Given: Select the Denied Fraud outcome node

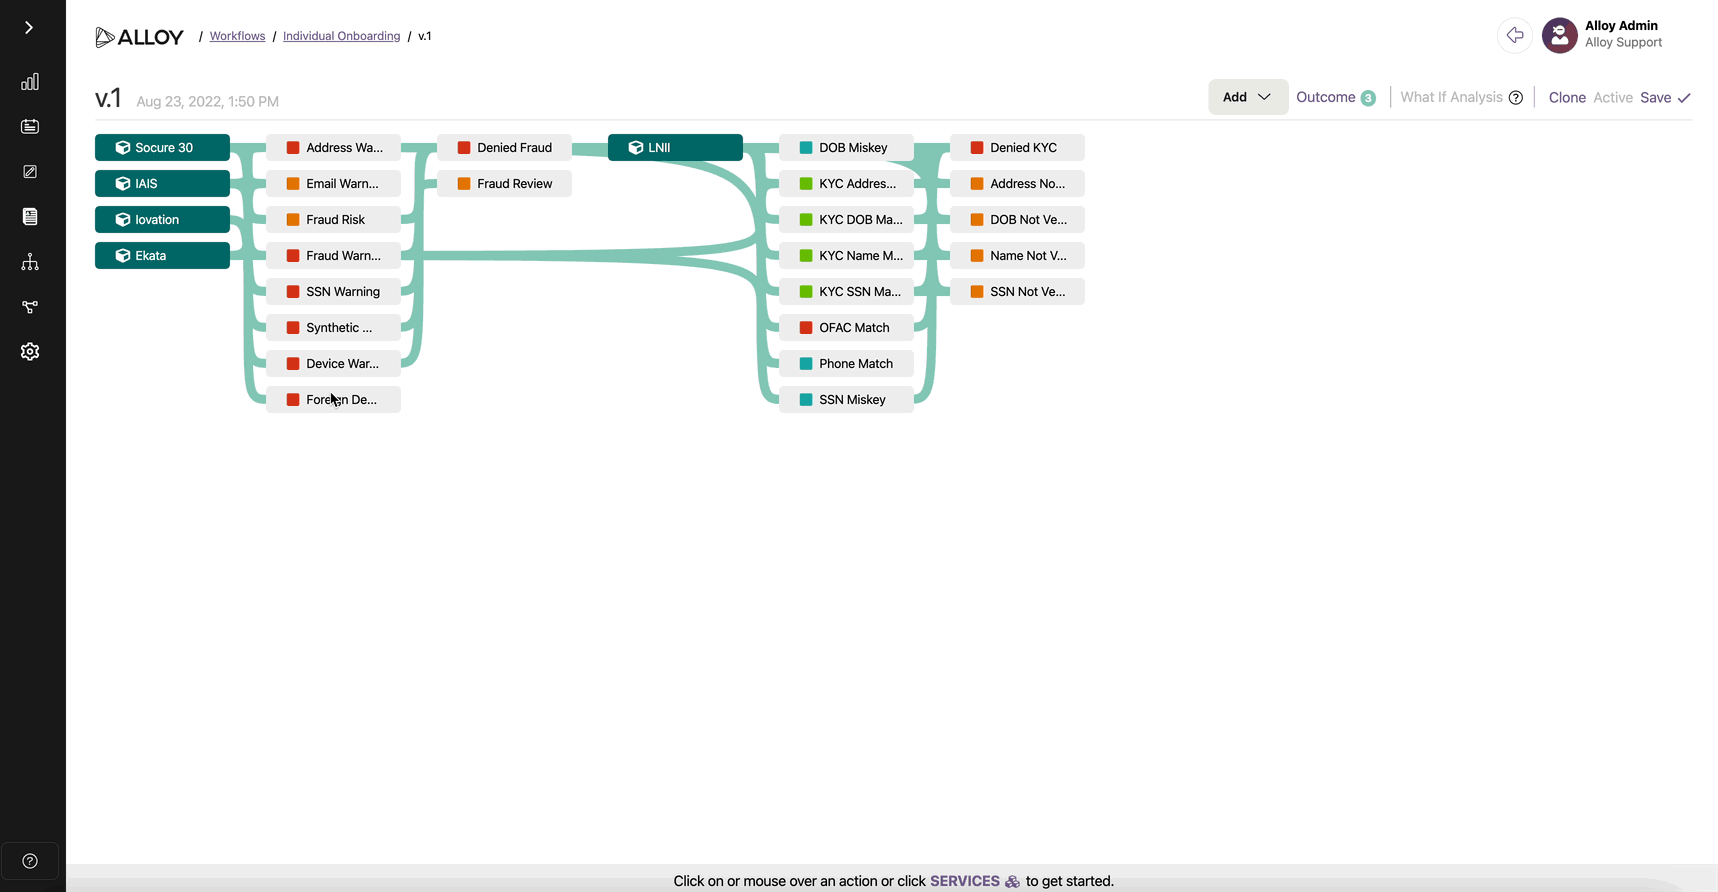Looking at the screenshot, I should point(504,147).
